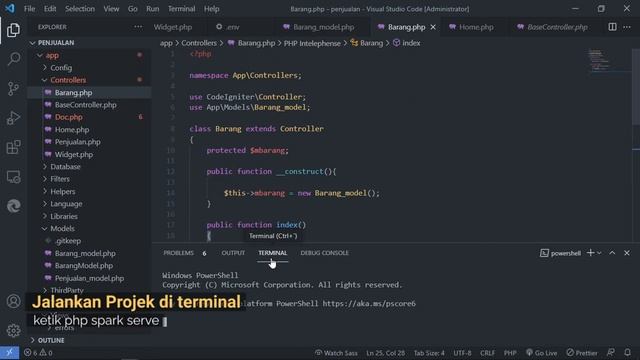
Task: Open Explorer Views and More Actions ellipsis
Action: [x=138, y=27]
